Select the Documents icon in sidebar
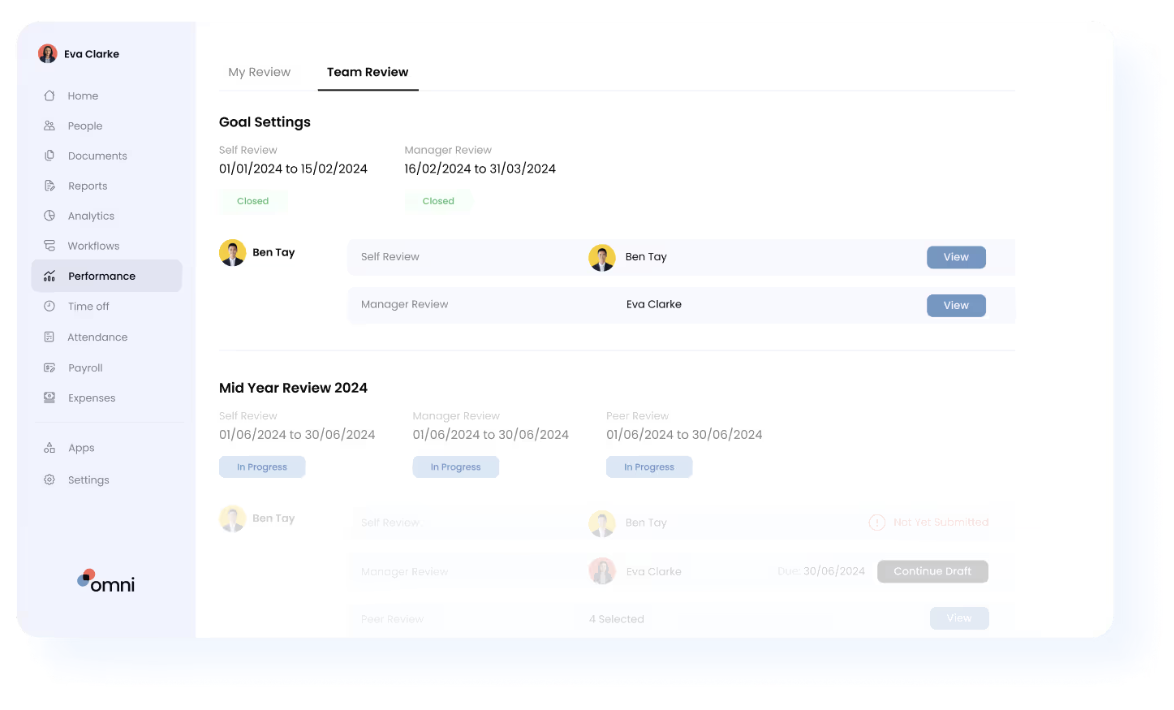The width and height of the screenshot is (1174, 710). [49, 156]
